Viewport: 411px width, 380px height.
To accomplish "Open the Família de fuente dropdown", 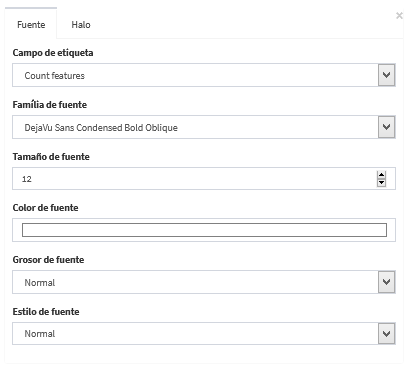I will 204,127.
